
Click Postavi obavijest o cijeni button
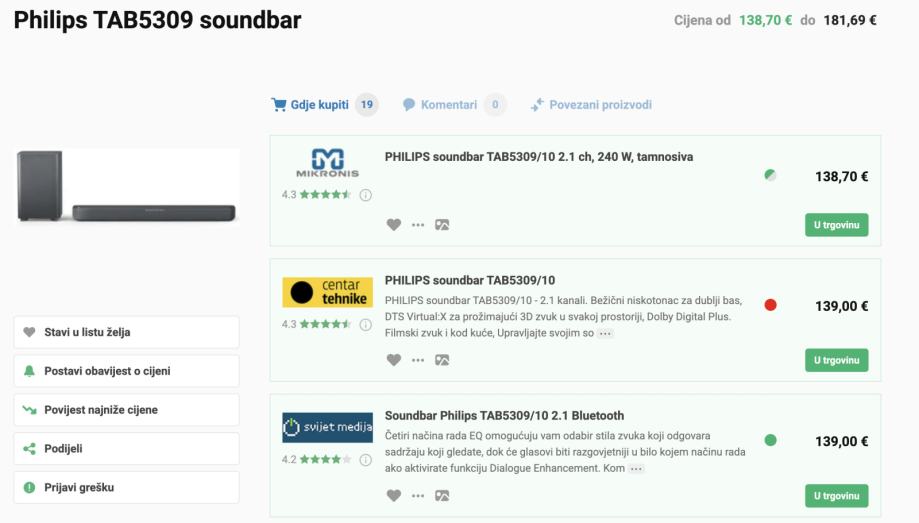coord(127,371)
